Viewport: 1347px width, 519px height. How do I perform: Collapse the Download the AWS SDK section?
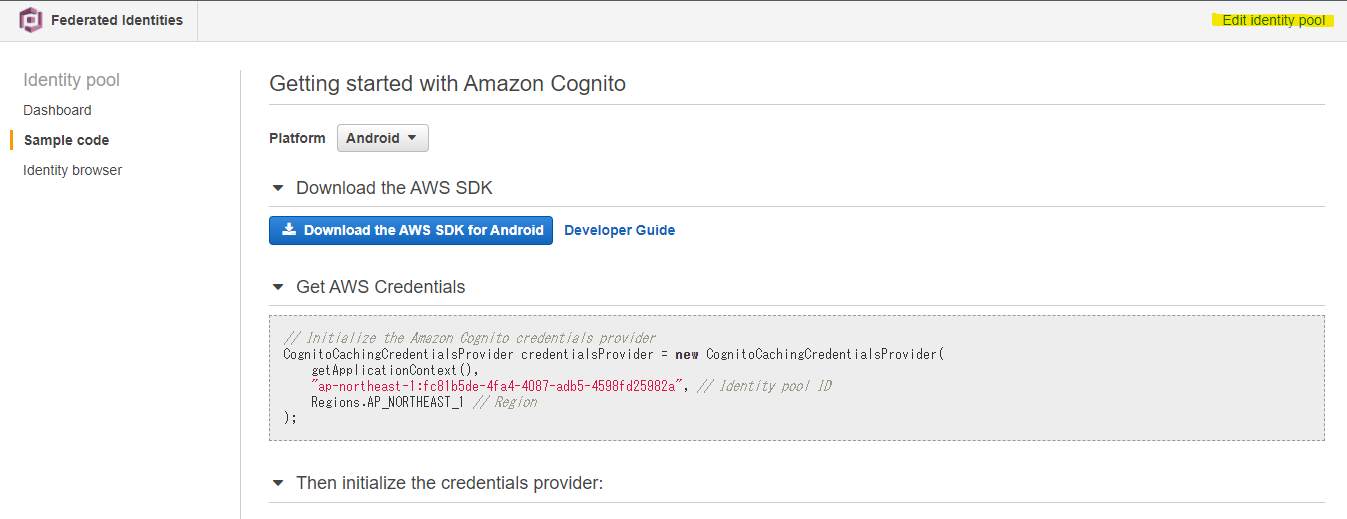click(278, 188)
